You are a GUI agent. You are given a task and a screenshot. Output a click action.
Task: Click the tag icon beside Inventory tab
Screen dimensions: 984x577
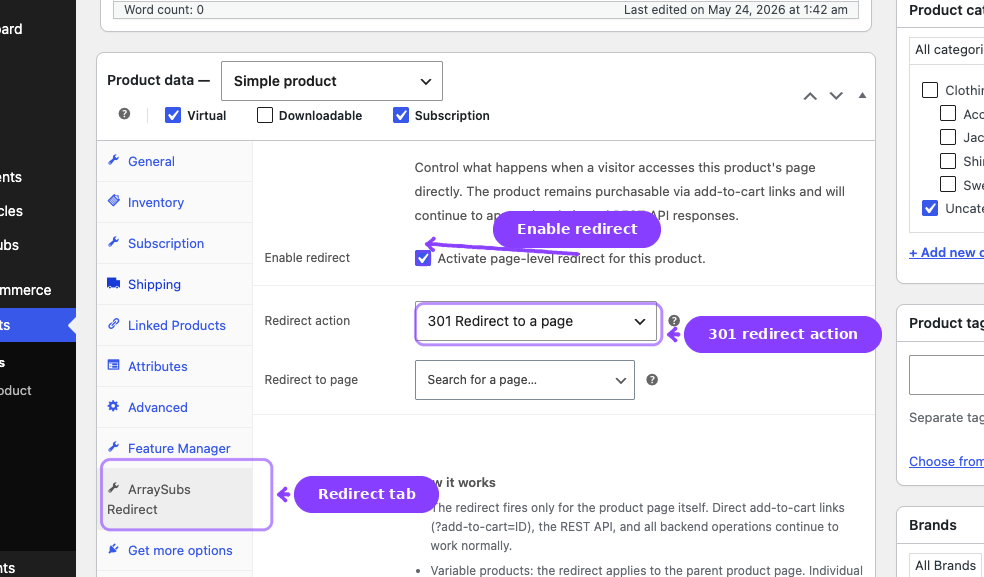114,201
